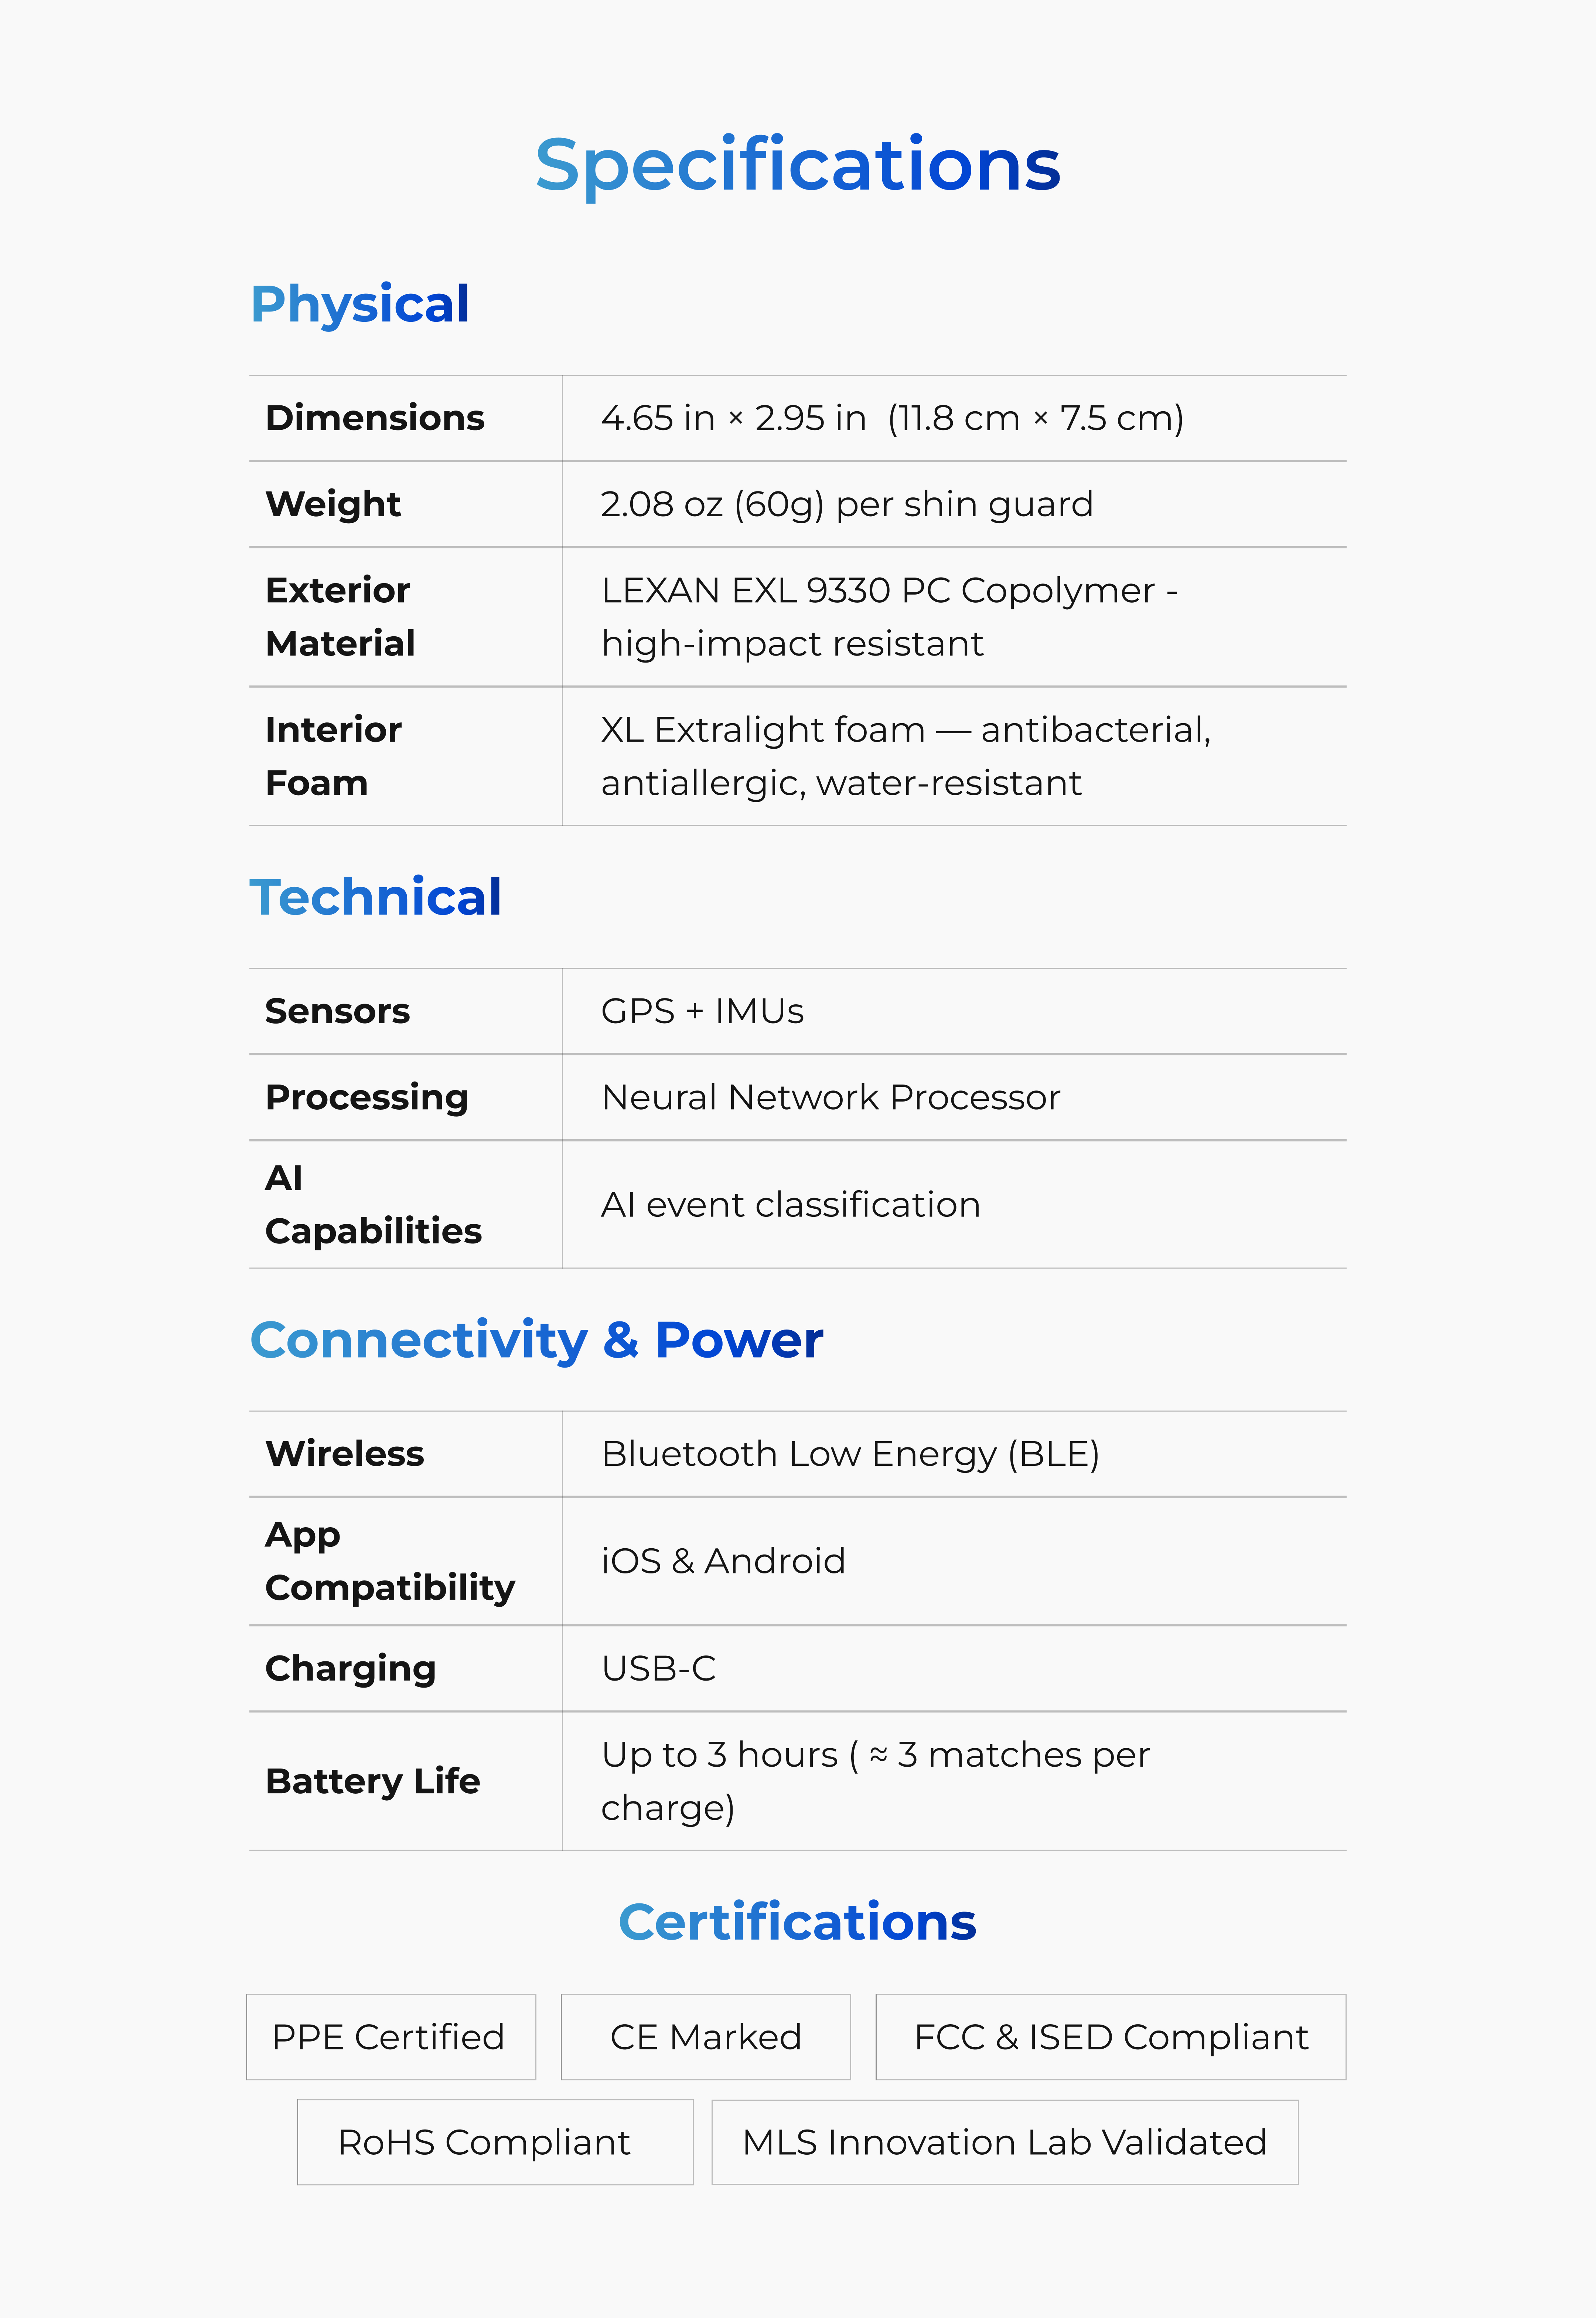Click the Weight value text

846,504
